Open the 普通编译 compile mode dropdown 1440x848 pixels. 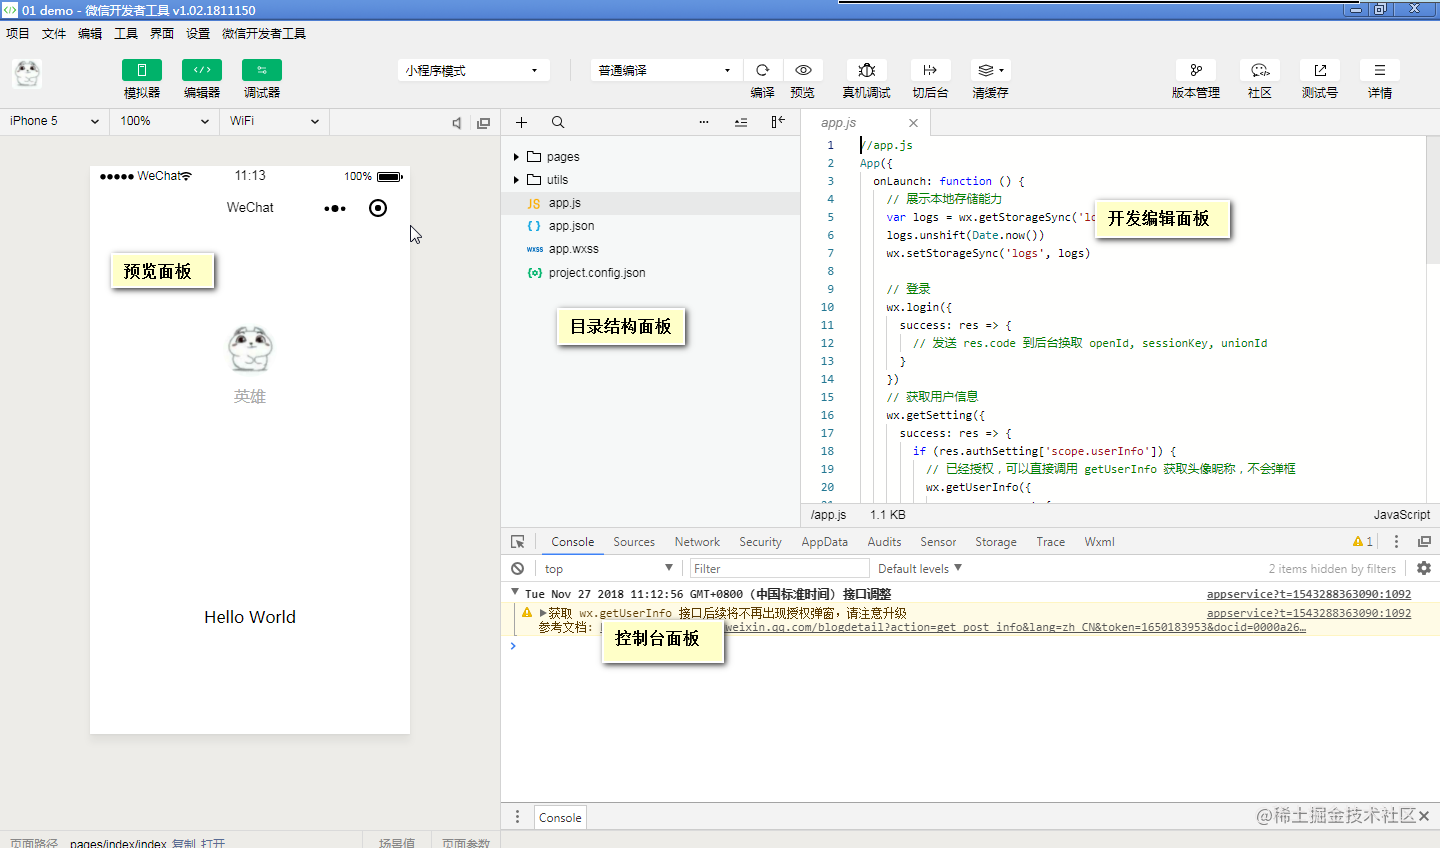[x=666, y=70]
